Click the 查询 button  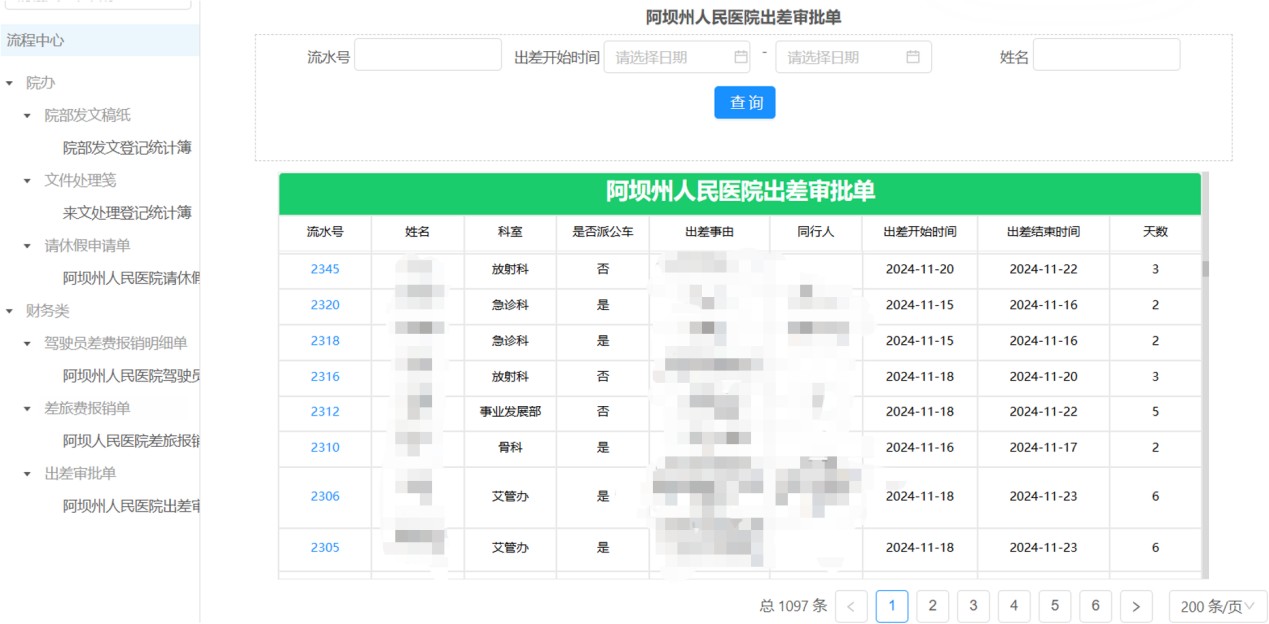(745, 102)
